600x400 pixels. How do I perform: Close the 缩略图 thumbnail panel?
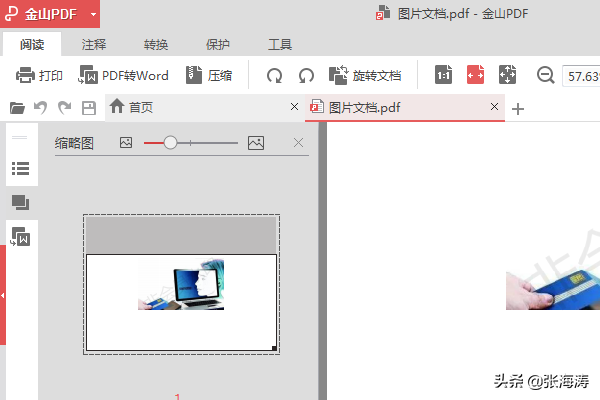[x=298, y=143]
